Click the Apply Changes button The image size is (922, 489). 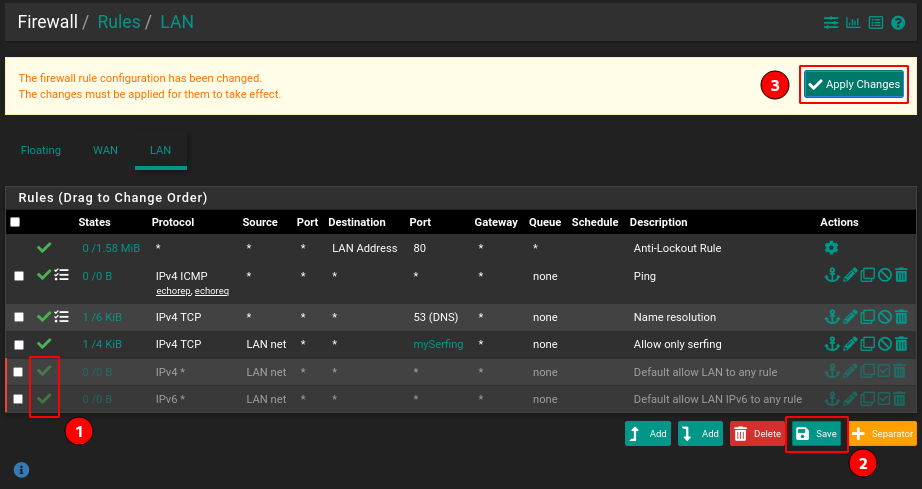pos(854,84)
